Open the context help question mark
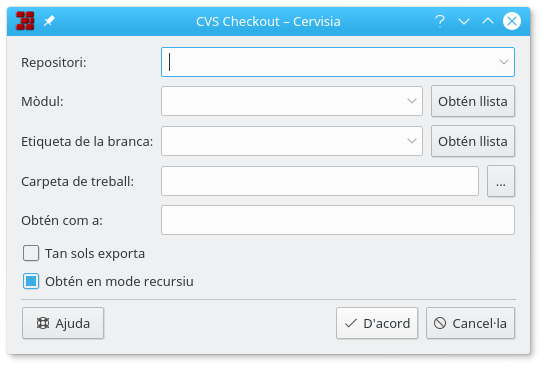543x367 pixels. [x=440, y=21]
